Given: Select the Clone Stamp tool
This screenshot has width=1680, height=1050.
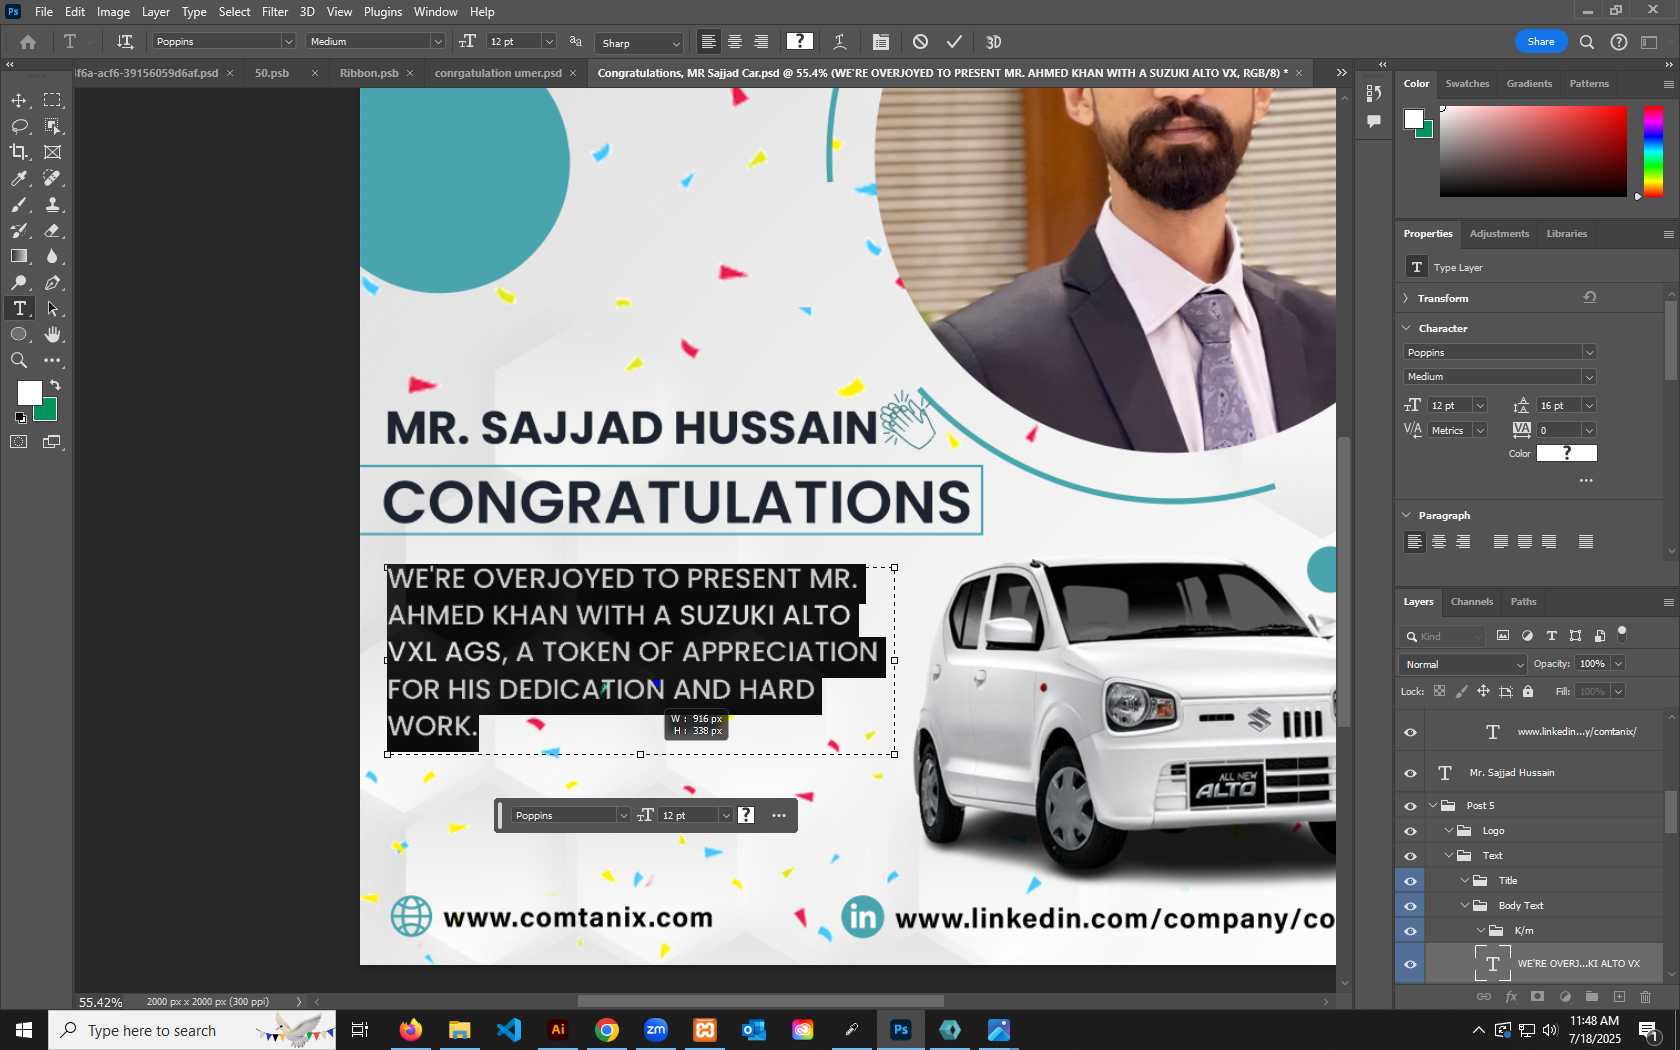Looking at the screenshot, I should 53,204.
